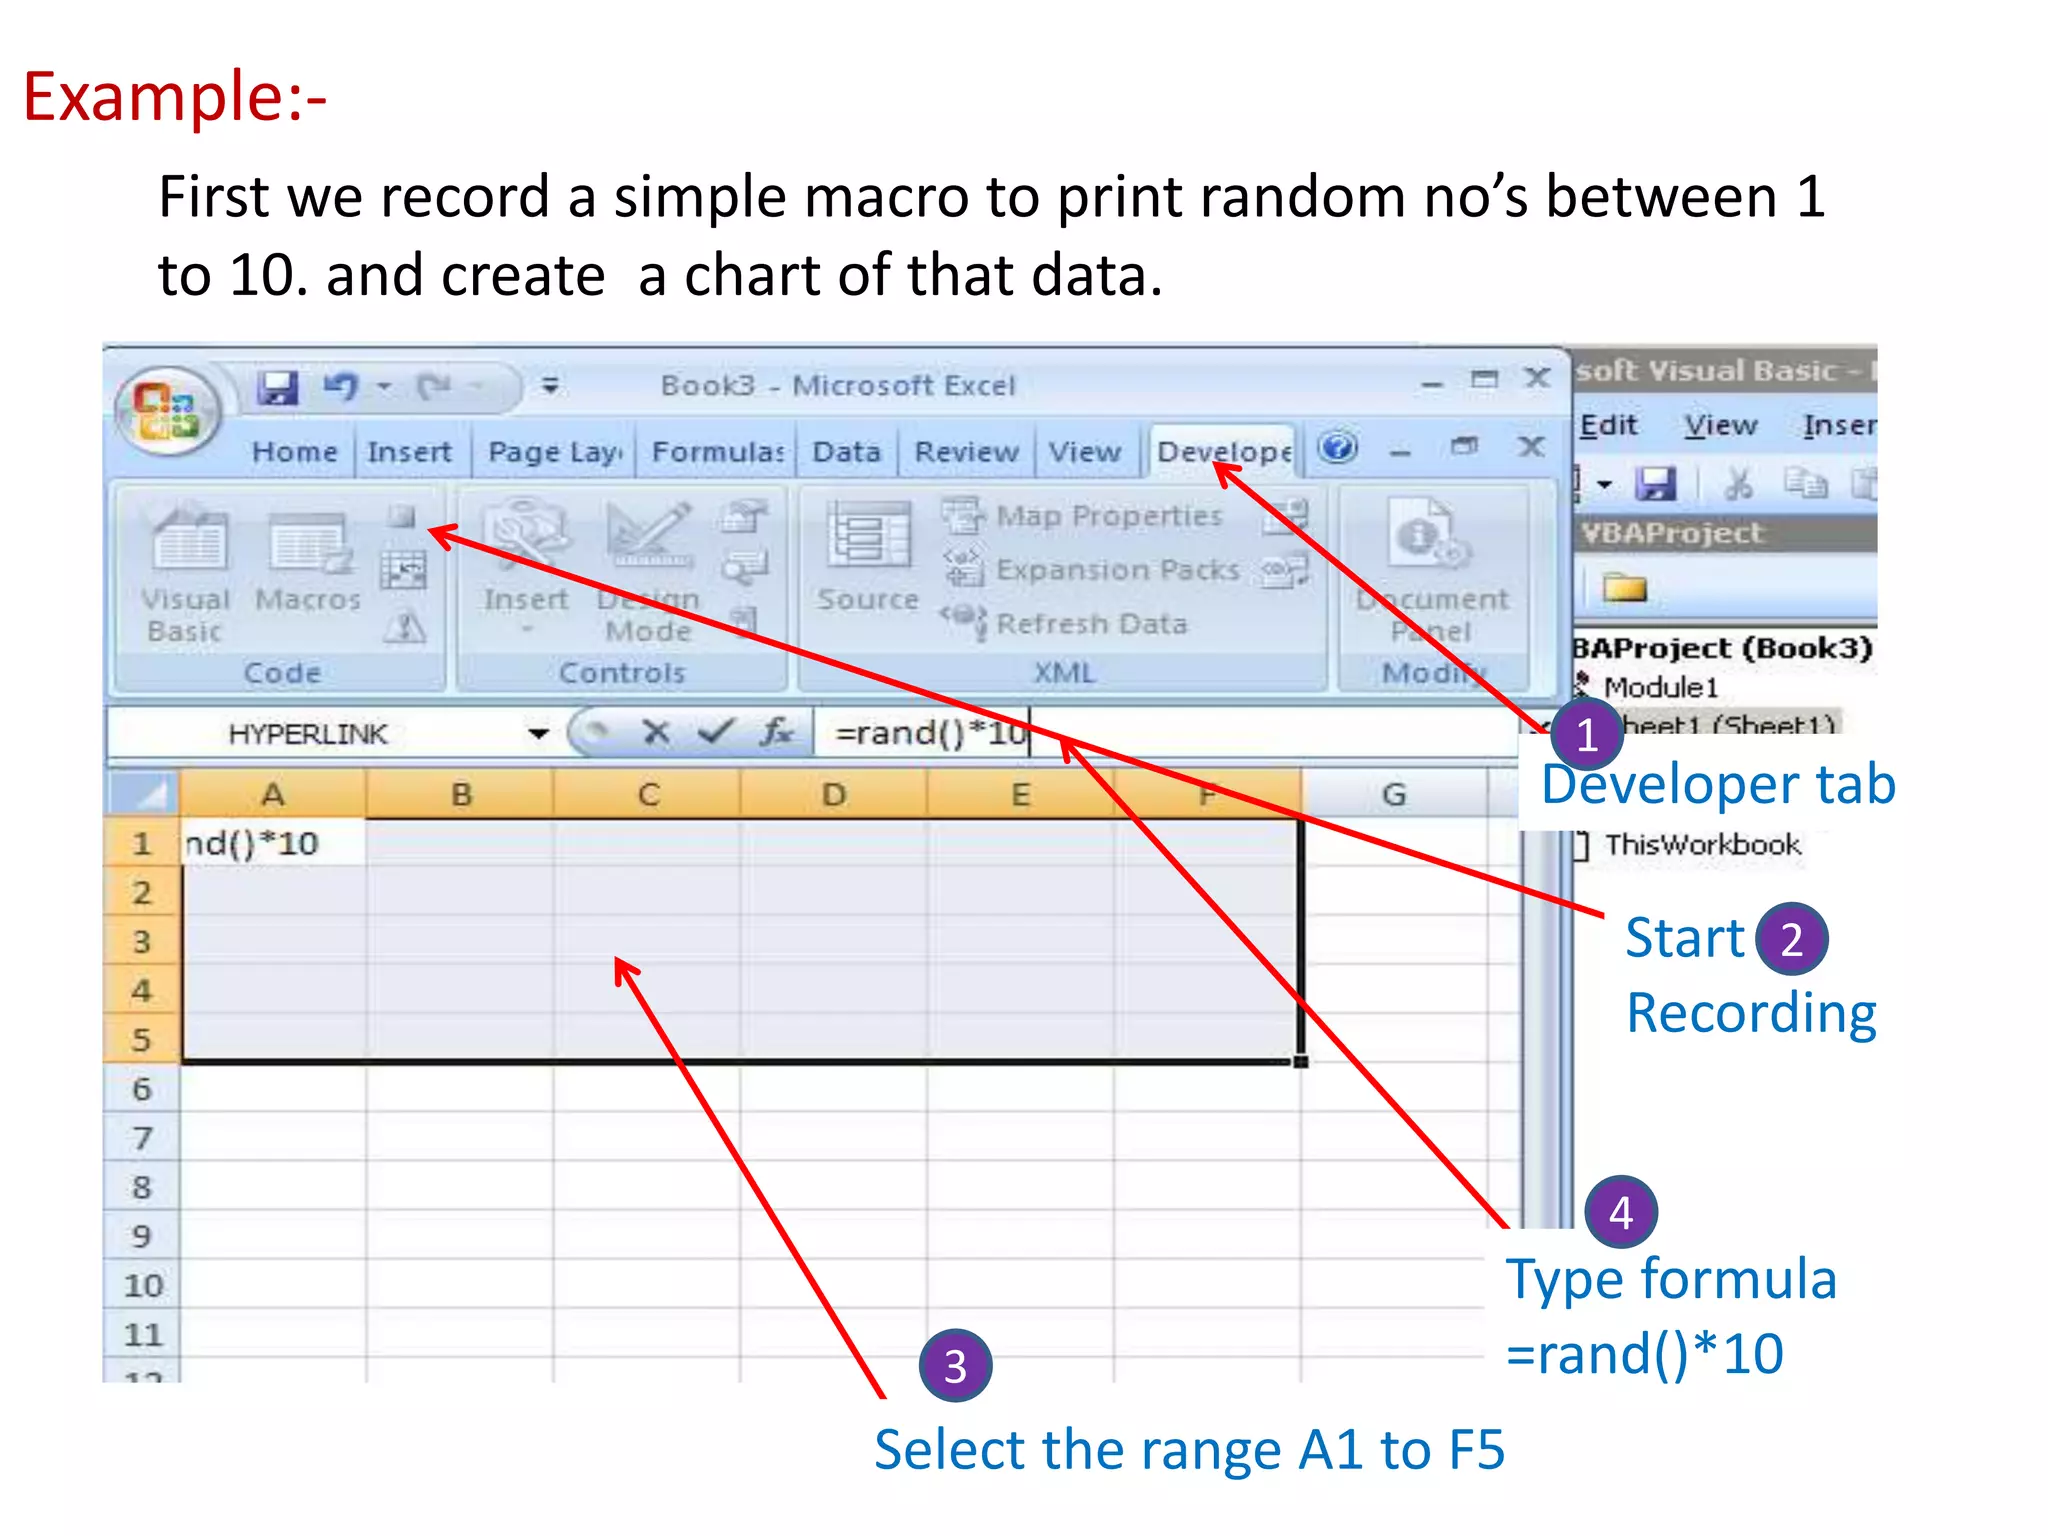
Task: Save icon in Visual Basic toolbar
Action: click(1655, 484)
